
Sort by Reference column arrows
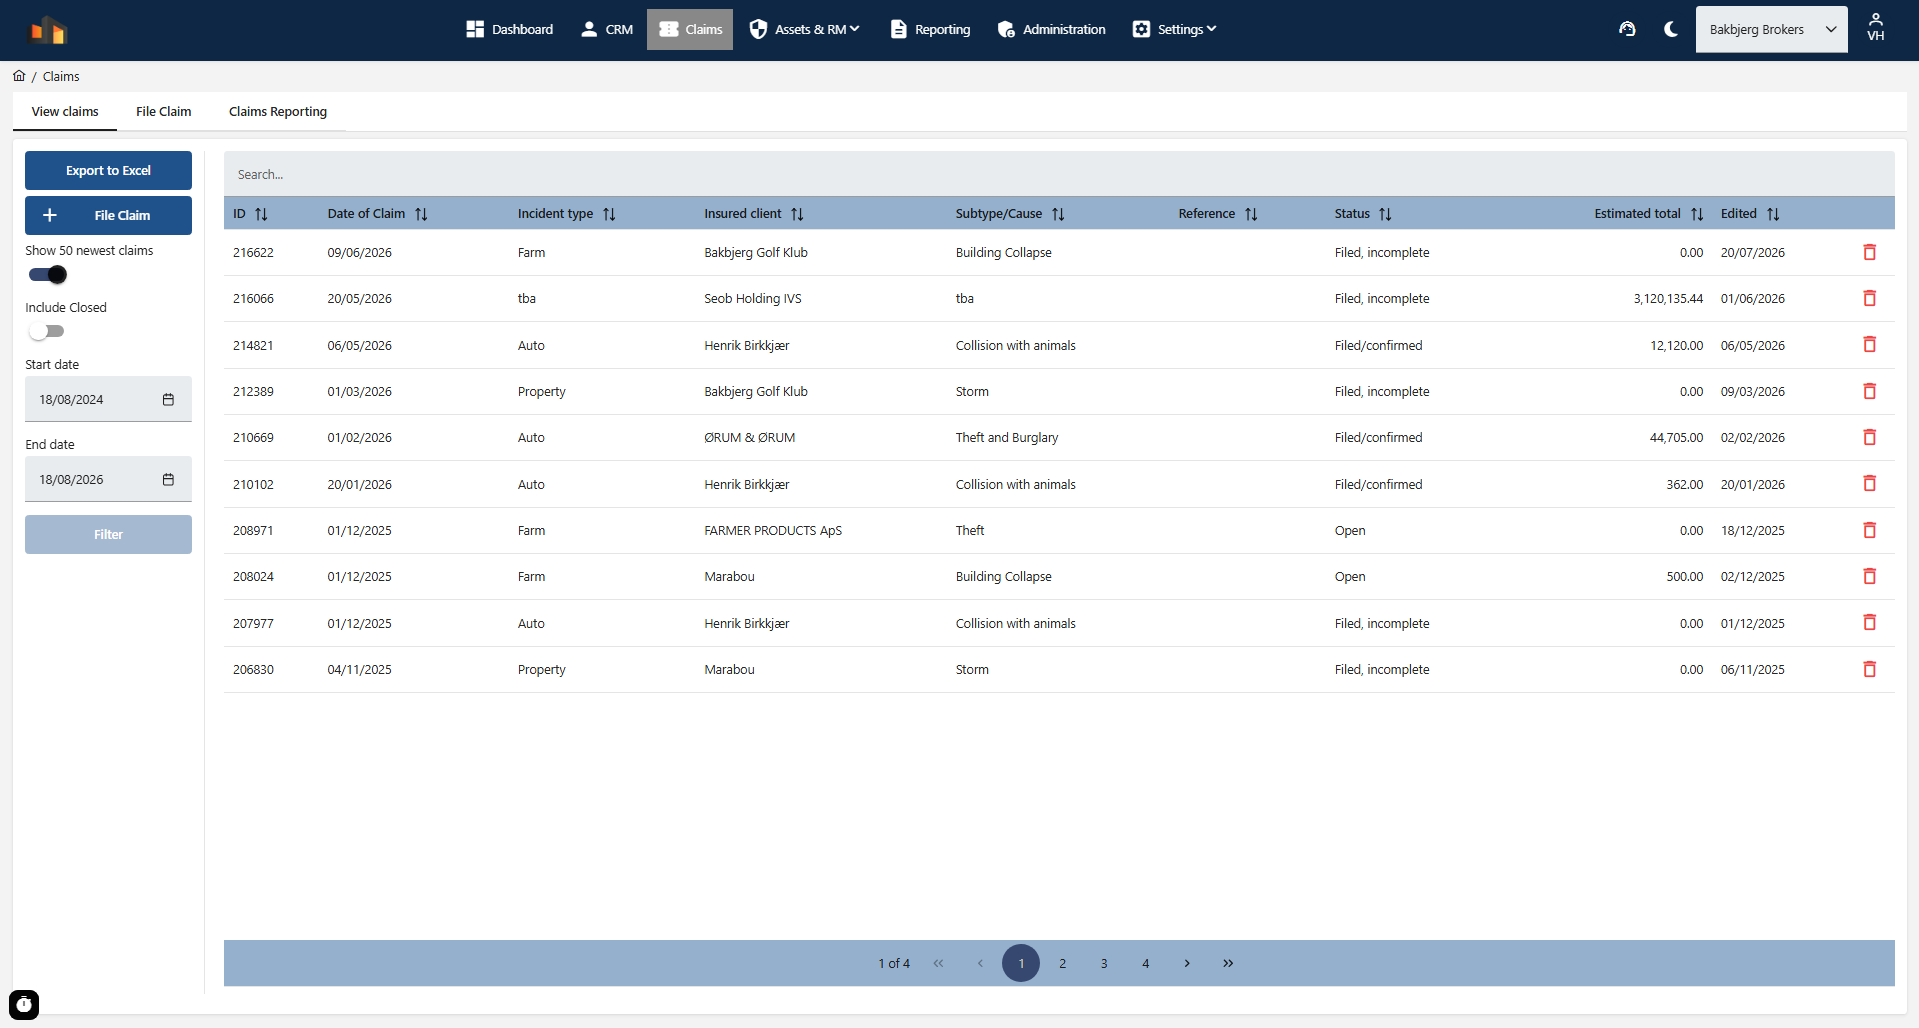click(x=1251, y=214)
